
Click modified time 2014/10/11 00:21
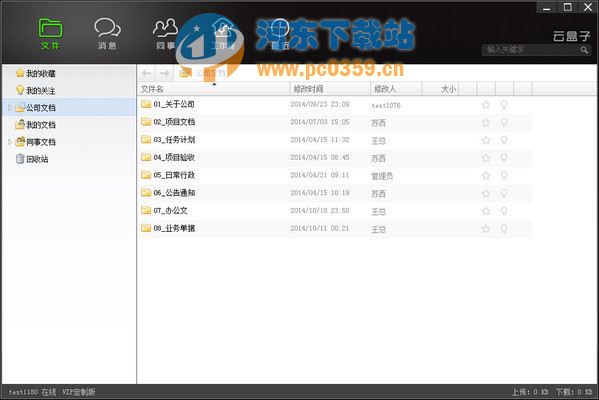[x=320, y=228]
